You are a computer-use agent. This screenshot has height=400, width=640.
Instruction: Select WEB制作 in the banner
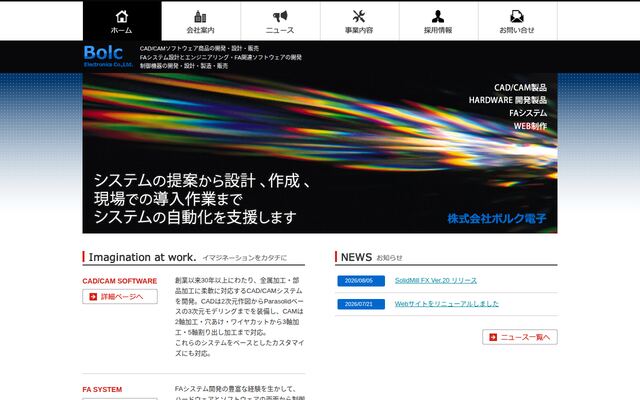(x=530, y=126)
